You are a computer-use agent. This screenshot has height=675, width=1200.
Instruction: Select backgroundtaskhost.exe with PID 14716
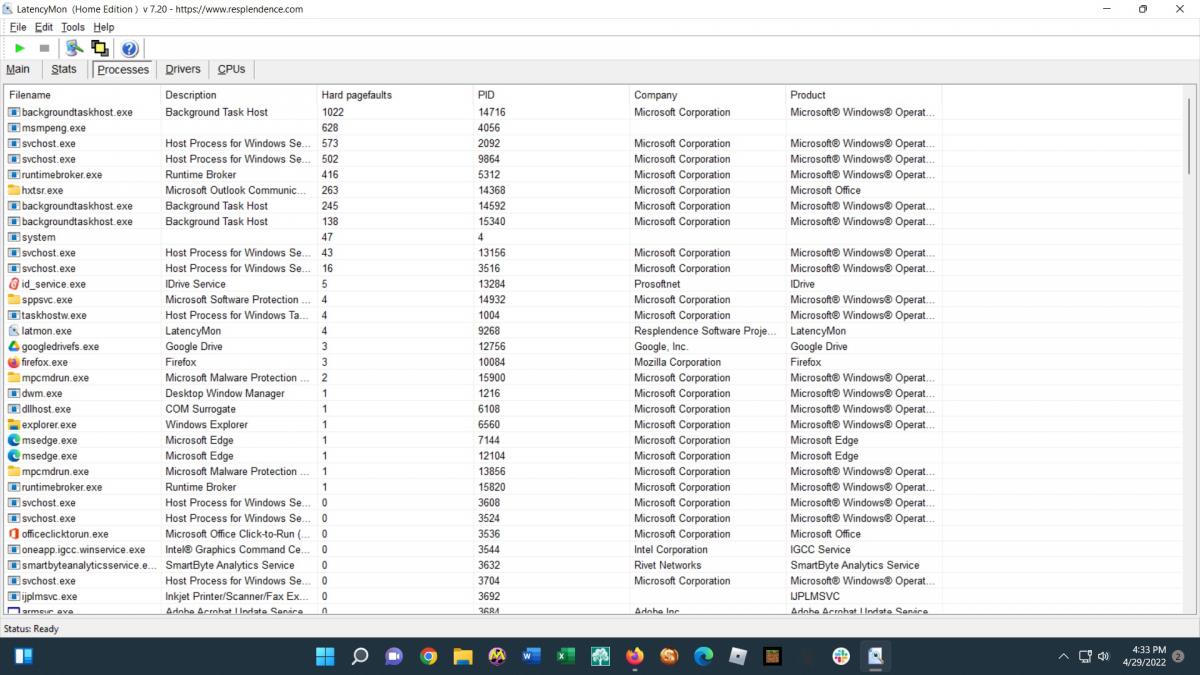coord(77,112)
